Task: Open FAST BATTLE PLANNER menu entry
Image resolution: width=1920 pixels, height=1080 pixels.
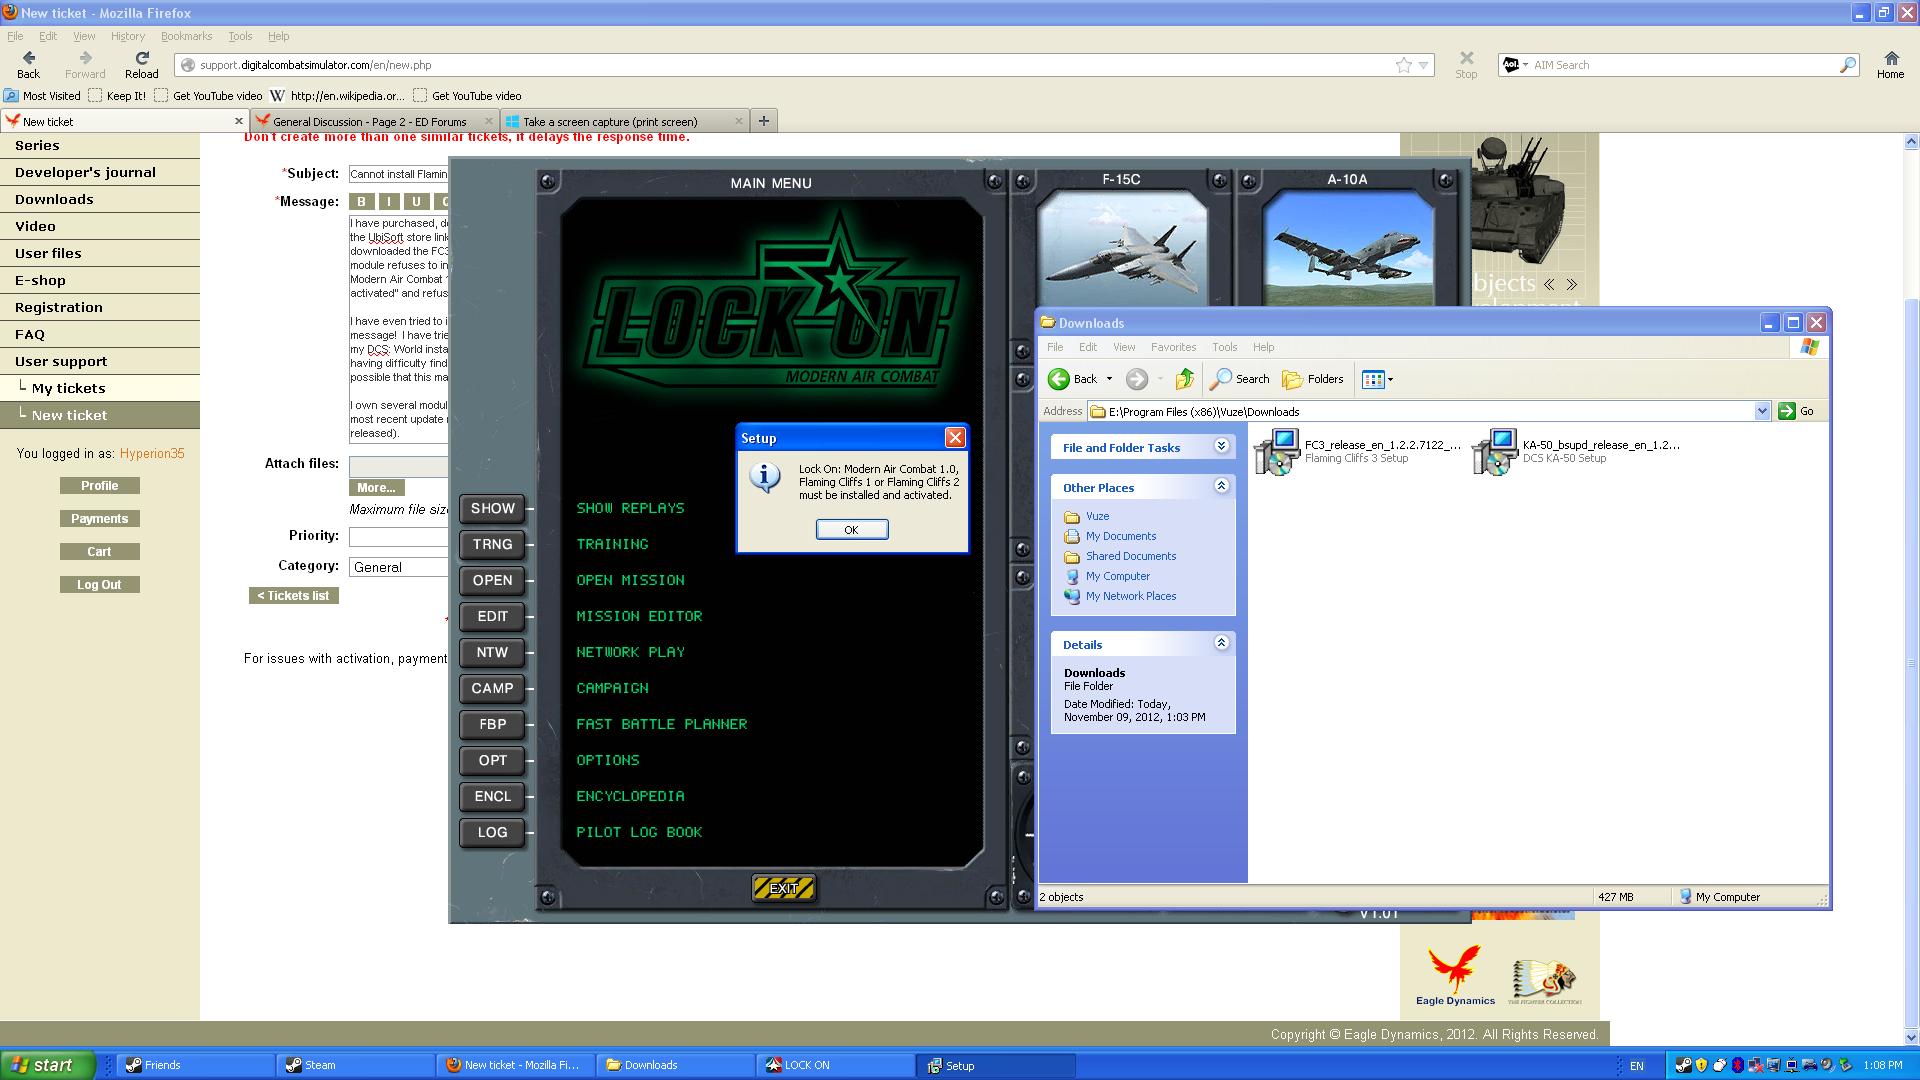Action: tap(661, 724)
